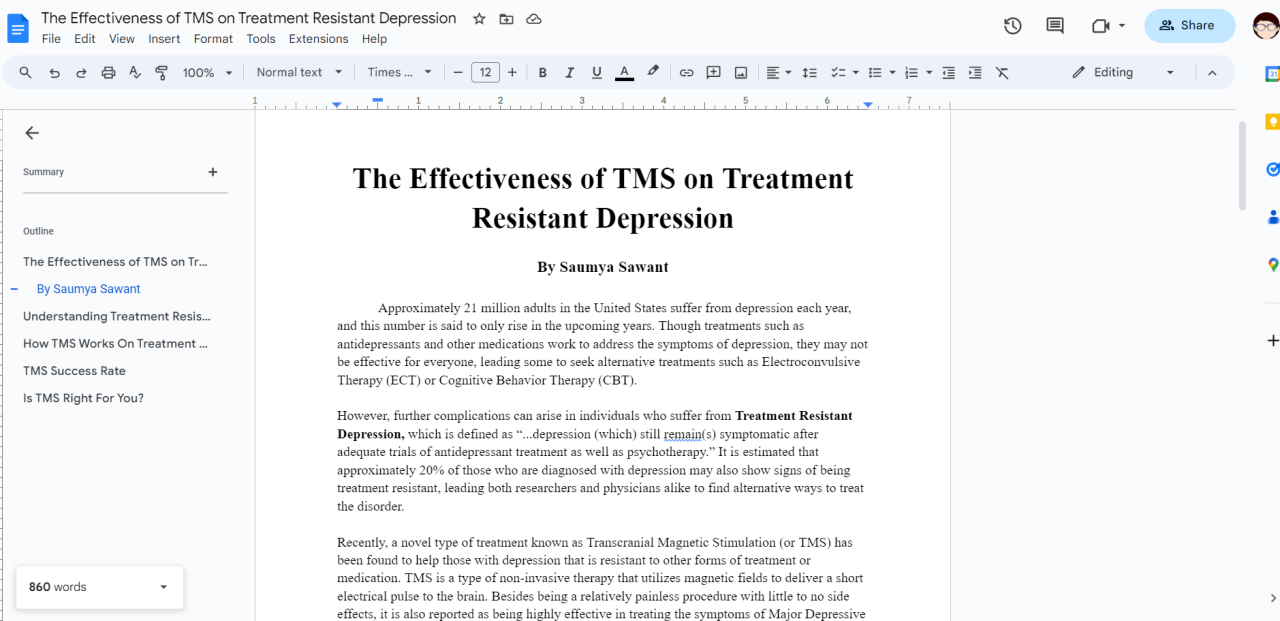
Task: Toggle bold formatting
Action: 543,73
